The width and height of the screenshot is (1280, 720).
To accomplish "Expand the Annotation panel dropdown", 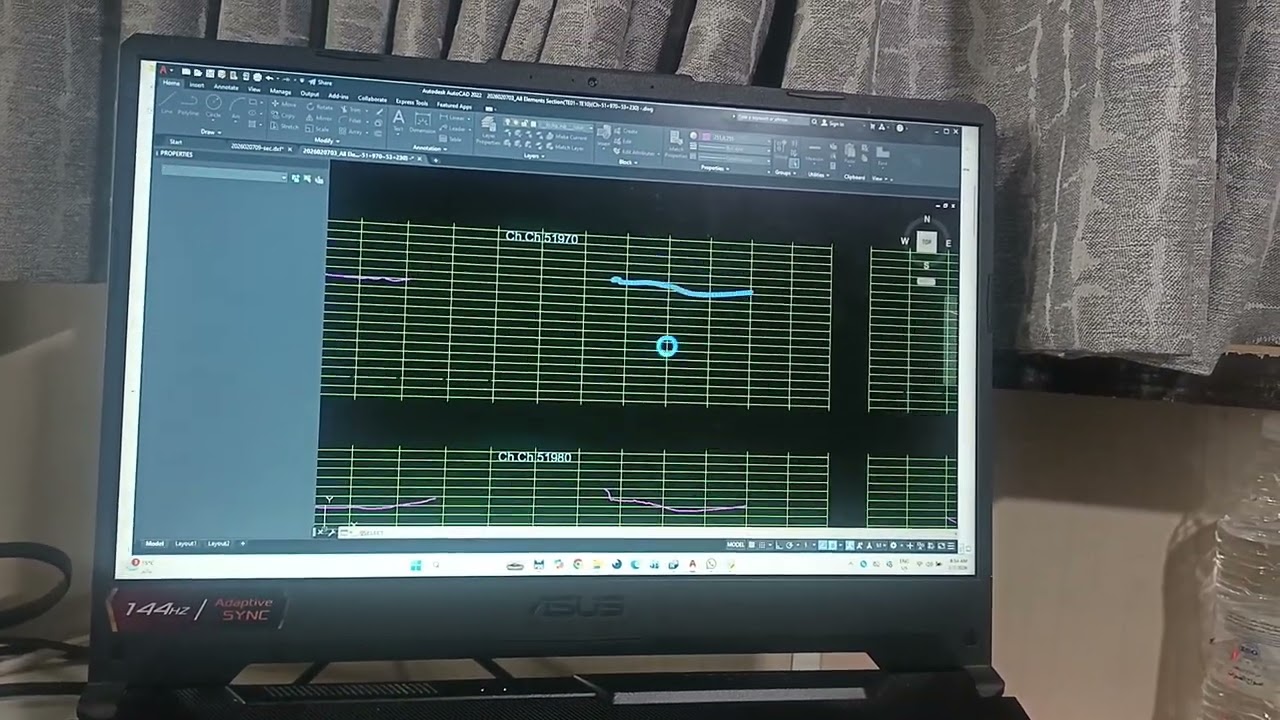I will point(429,148).
